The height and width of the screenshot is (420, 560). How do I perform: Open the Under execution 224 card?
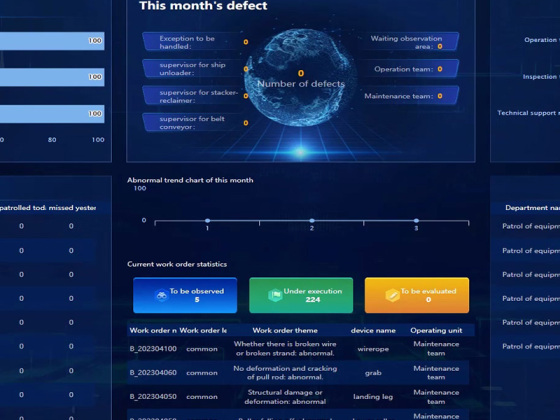tap(301, 295)
